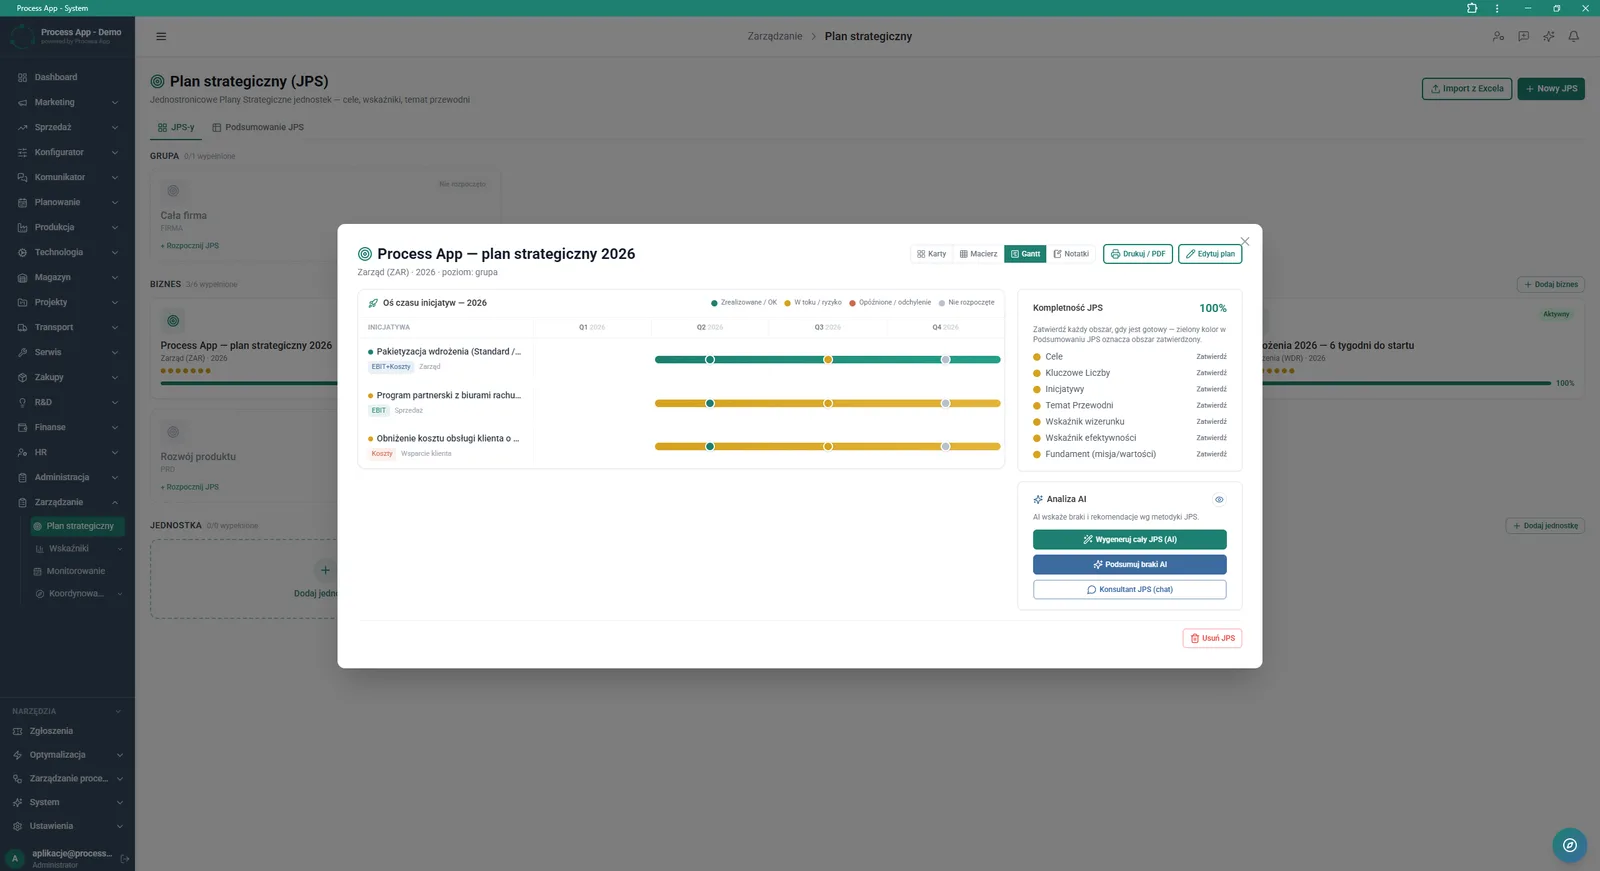Click the HR people icon
This screenshot has height=871, width=1600.
pyautogui.click(x=22, y=452)
